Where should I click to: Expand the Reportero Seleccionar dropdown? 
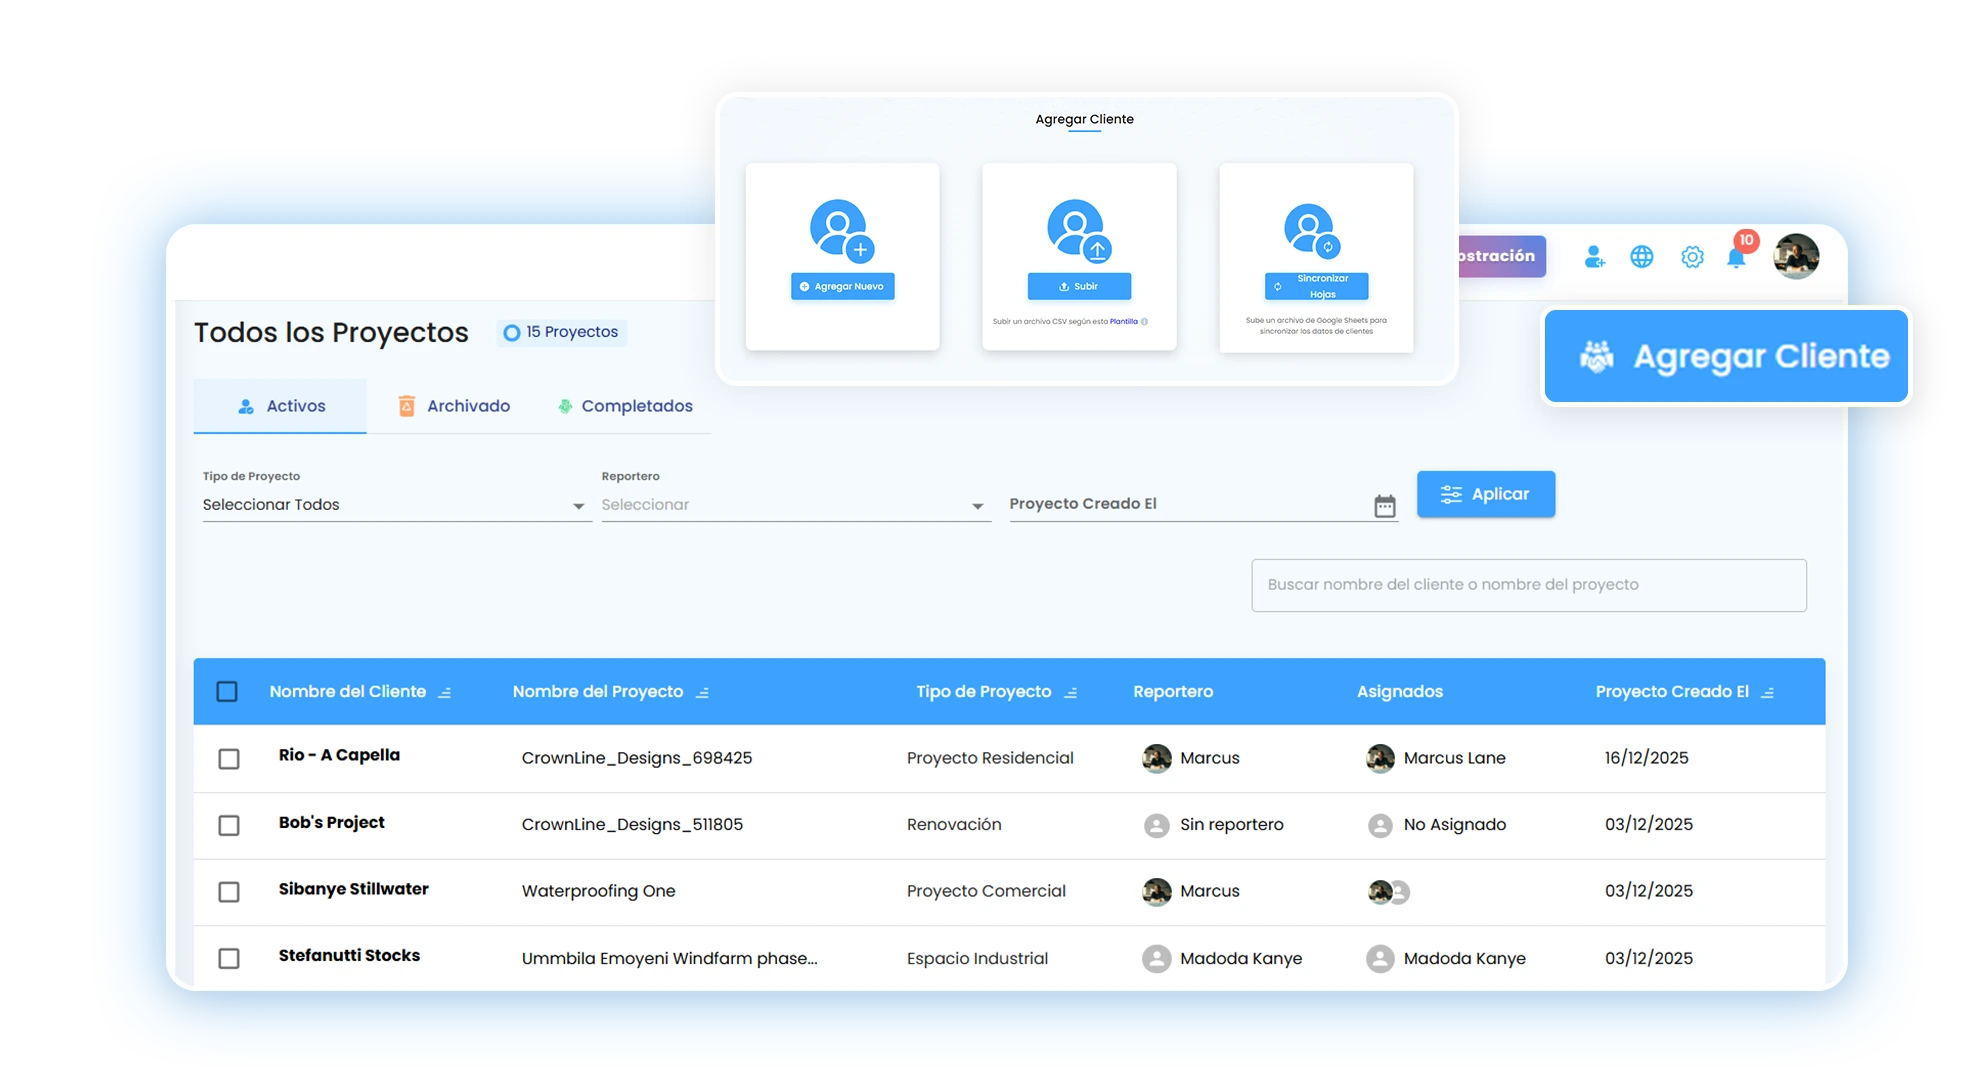click(795, 505)
